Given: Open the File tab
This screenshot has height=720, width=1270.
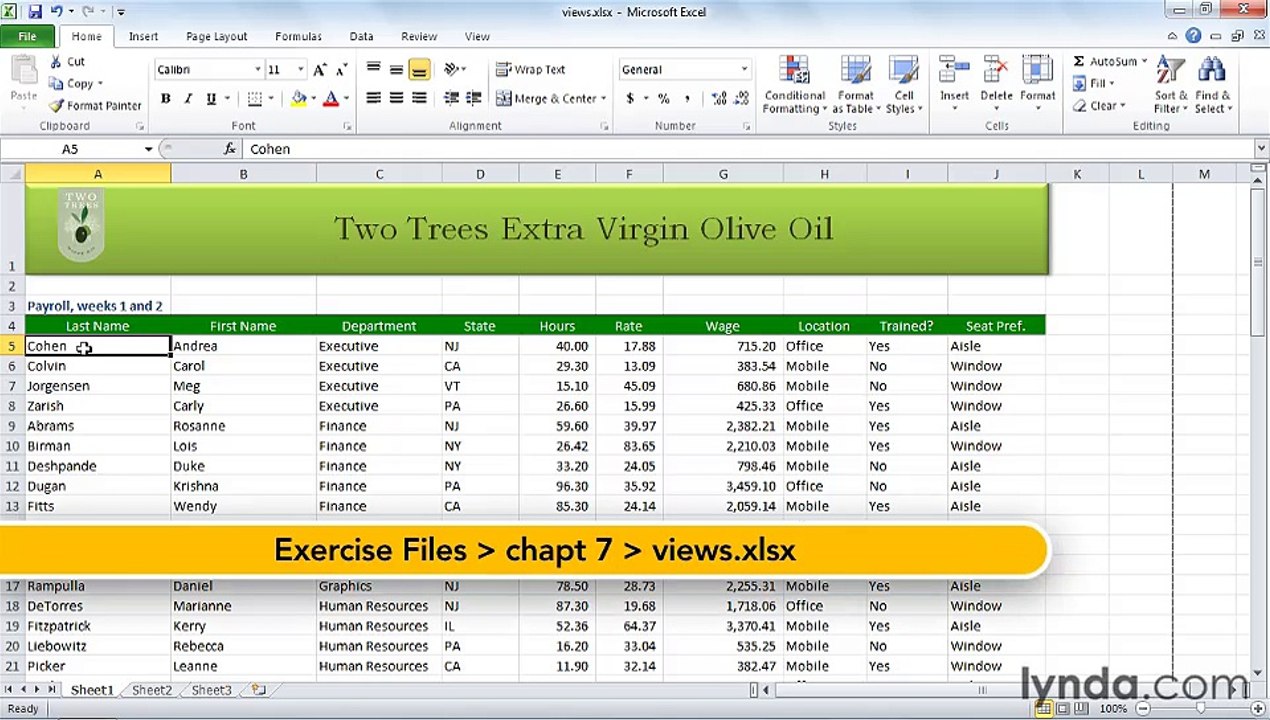Looking at the screenshot, I should point(27,36).
